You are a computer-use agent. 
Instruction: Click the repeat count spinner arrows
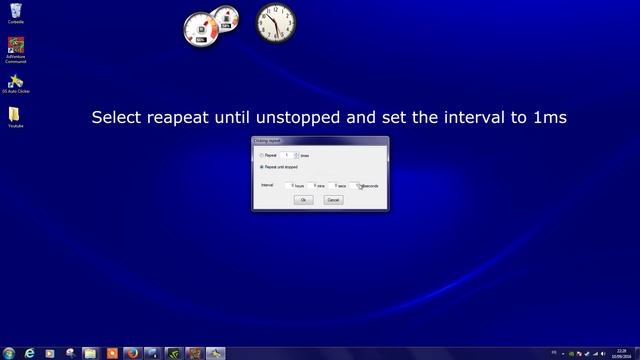pos(297,156)
